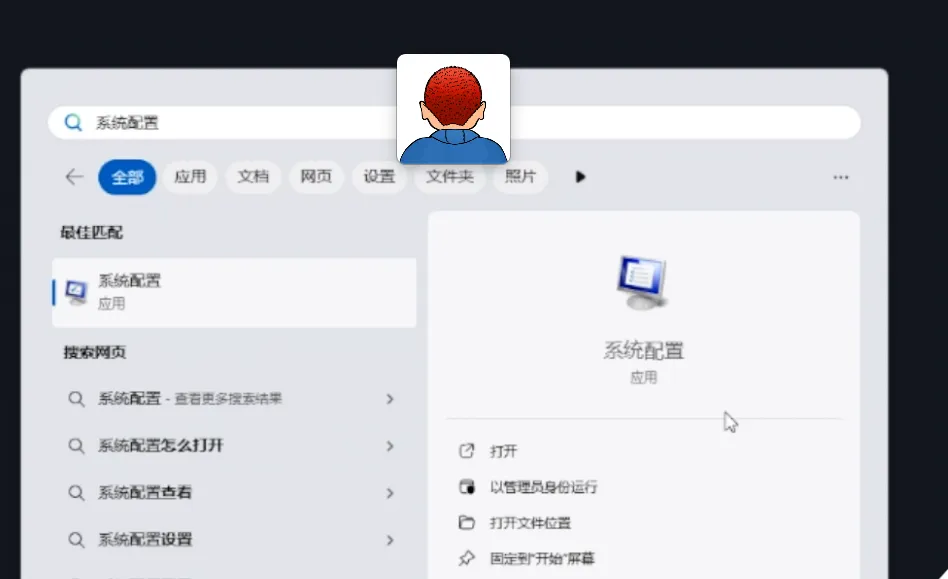
Task: Click the 系统配置 app icon in best match
Action: pyautogui.click(x=76, y=293)
